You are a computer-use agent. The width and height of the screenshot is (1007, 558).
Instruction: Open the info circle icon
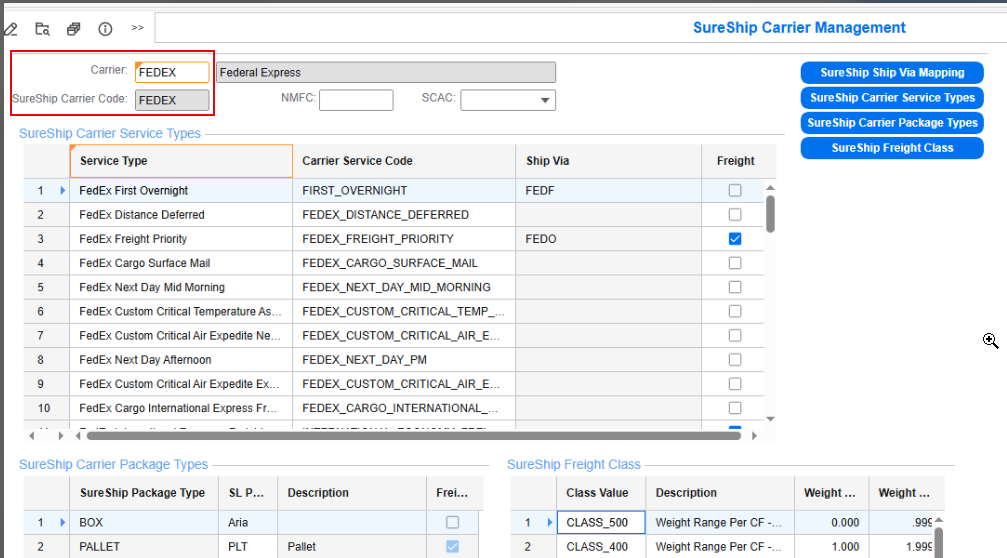[x=105, y=28]
